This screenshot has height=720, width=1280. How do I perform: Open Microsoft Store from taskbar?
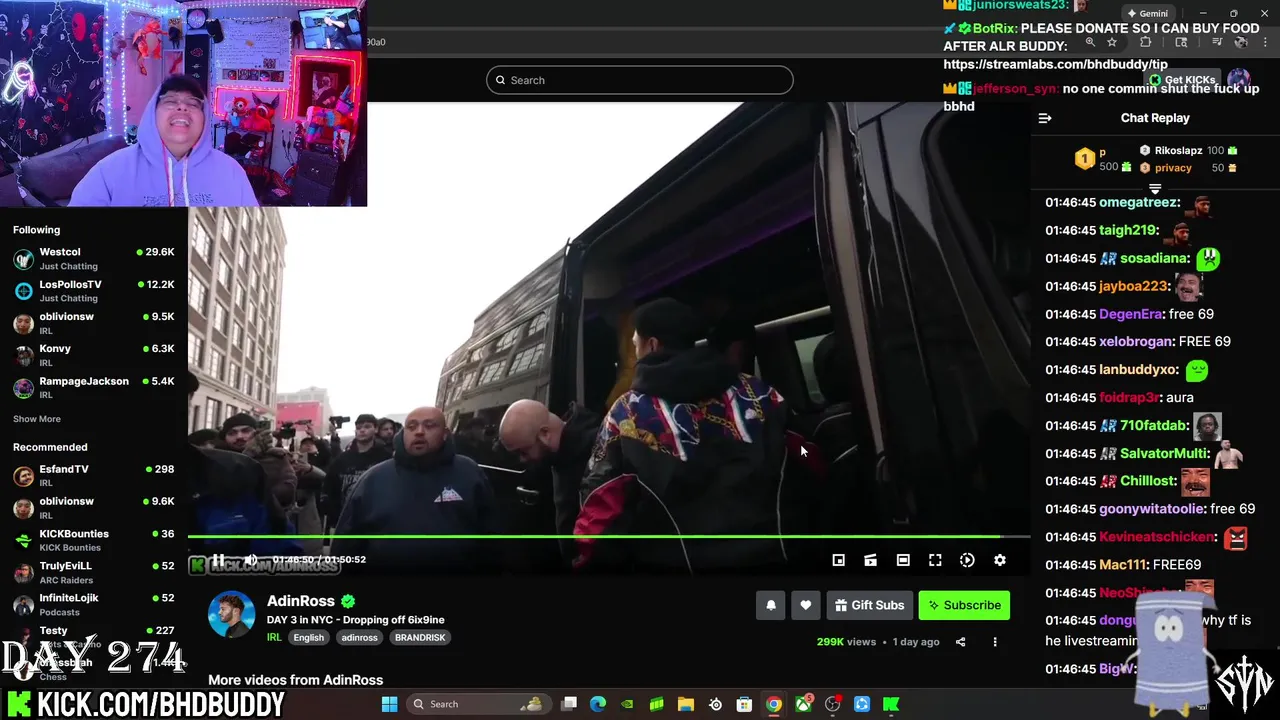(744, 704)
